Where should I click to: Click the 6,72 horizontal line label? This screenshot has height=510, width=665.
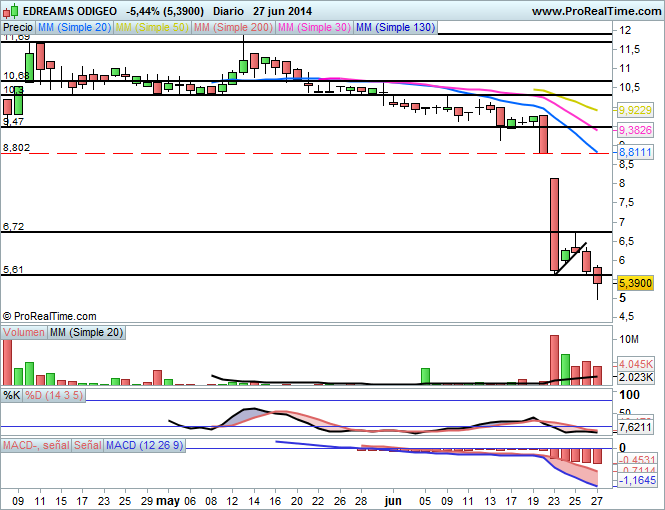pyautogui.click(x=14, y=226)
